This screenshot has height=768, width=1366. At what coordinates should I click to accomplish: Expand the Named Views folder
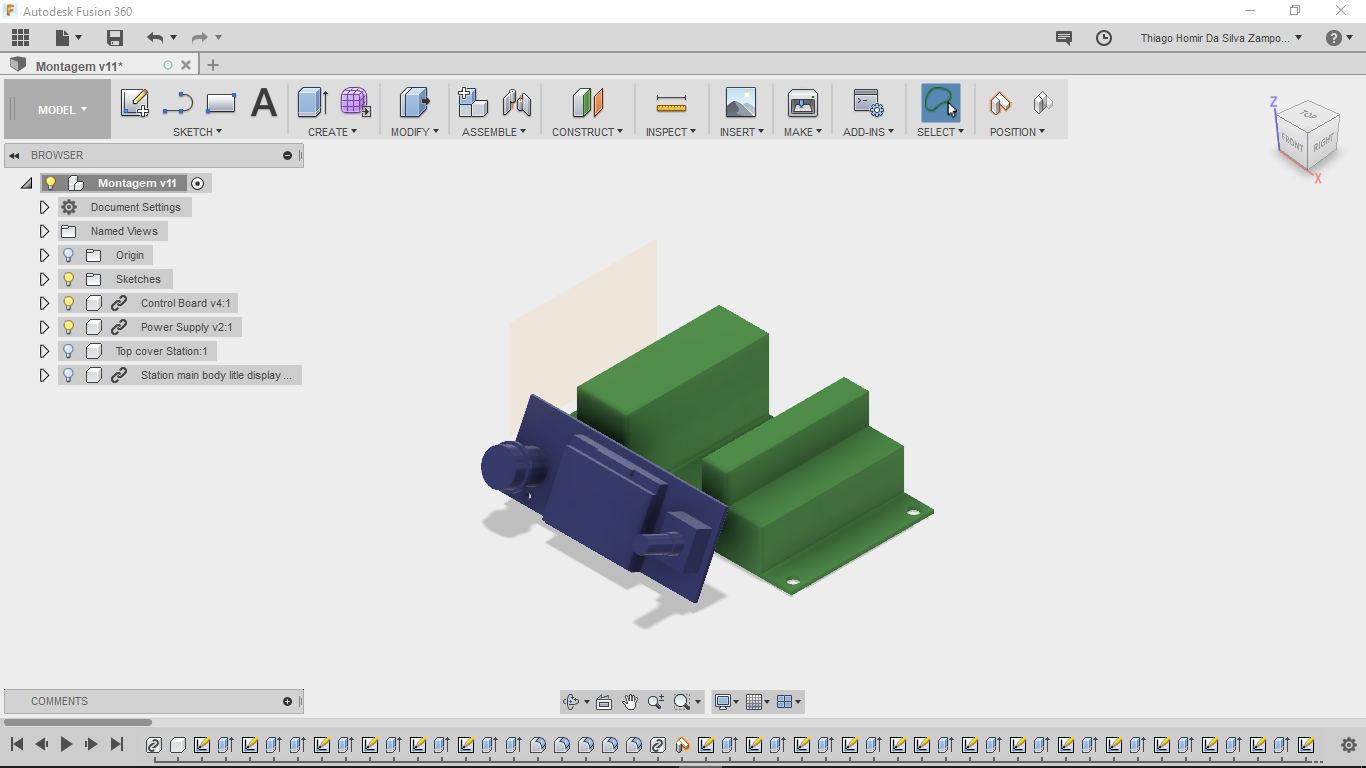(44, 231)
